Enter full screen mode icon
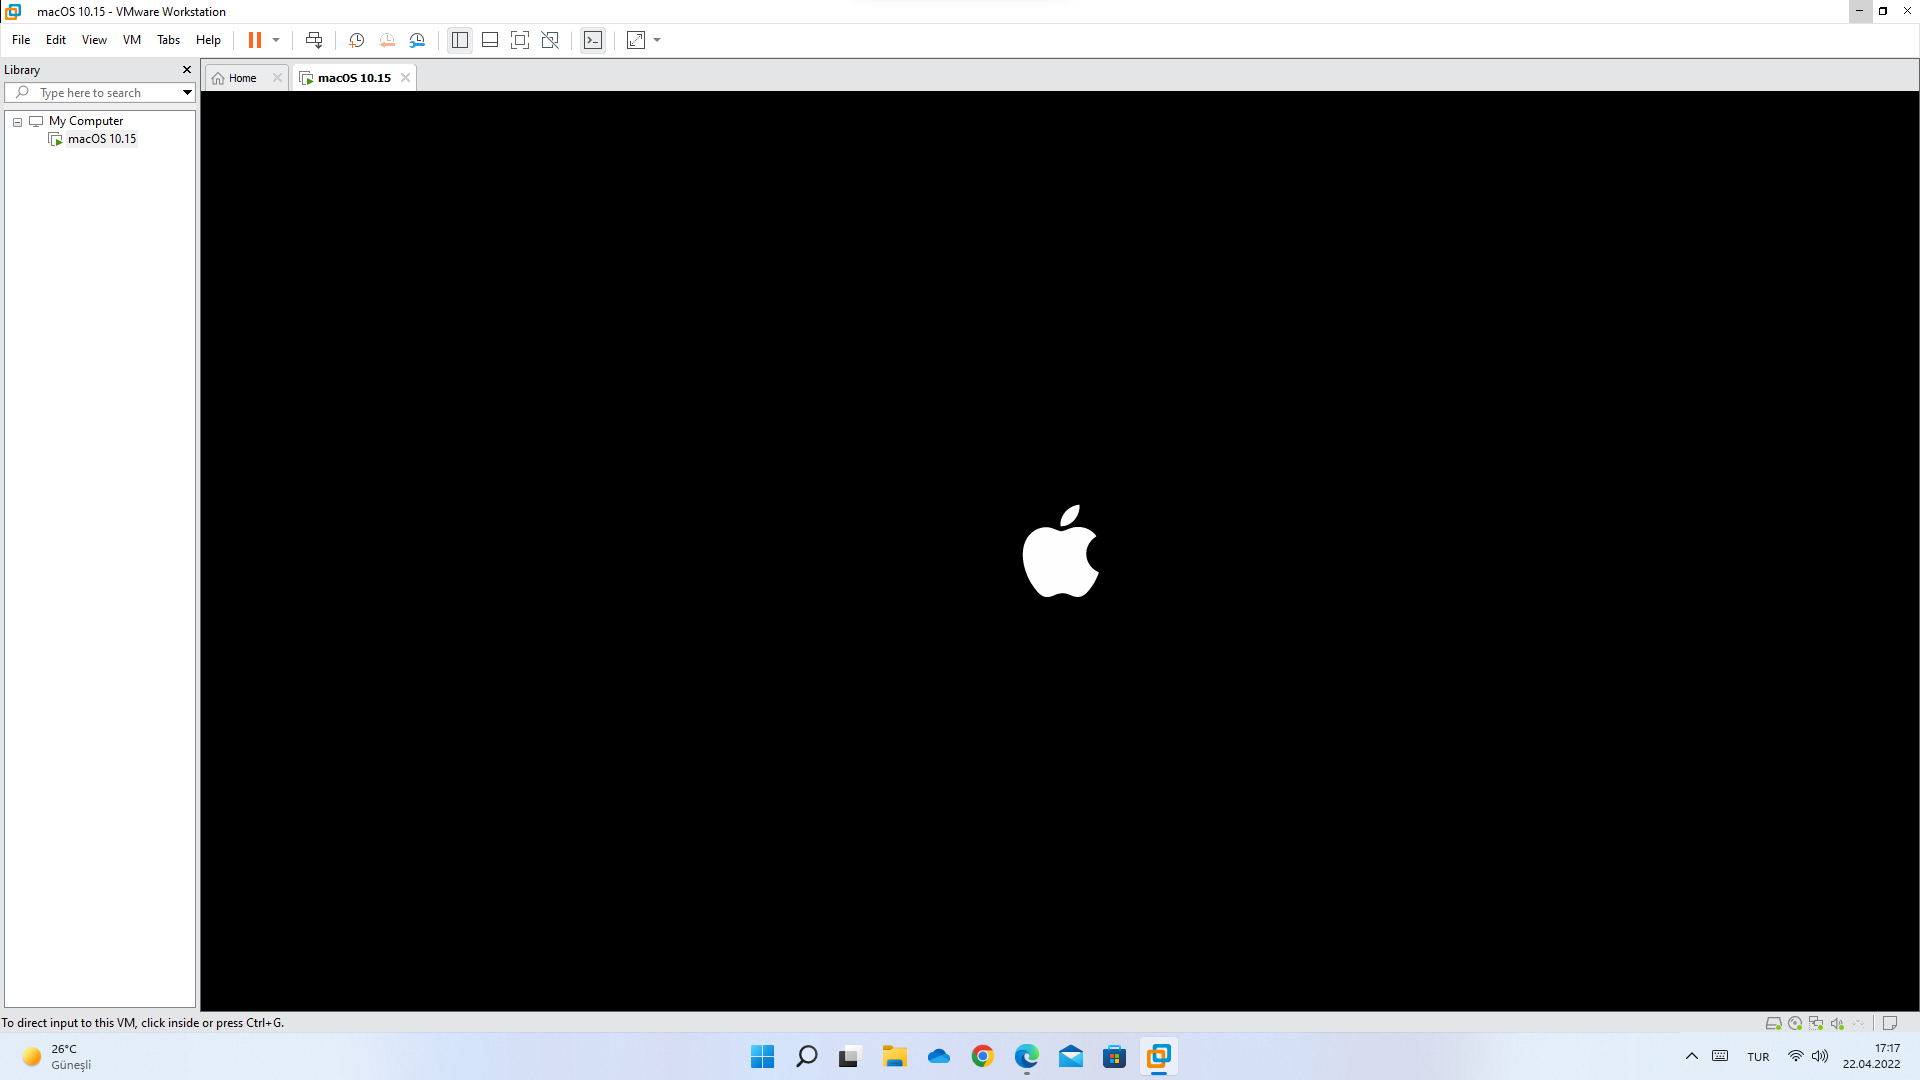This screenshot has height=1080, width=1920. point(520,40)
